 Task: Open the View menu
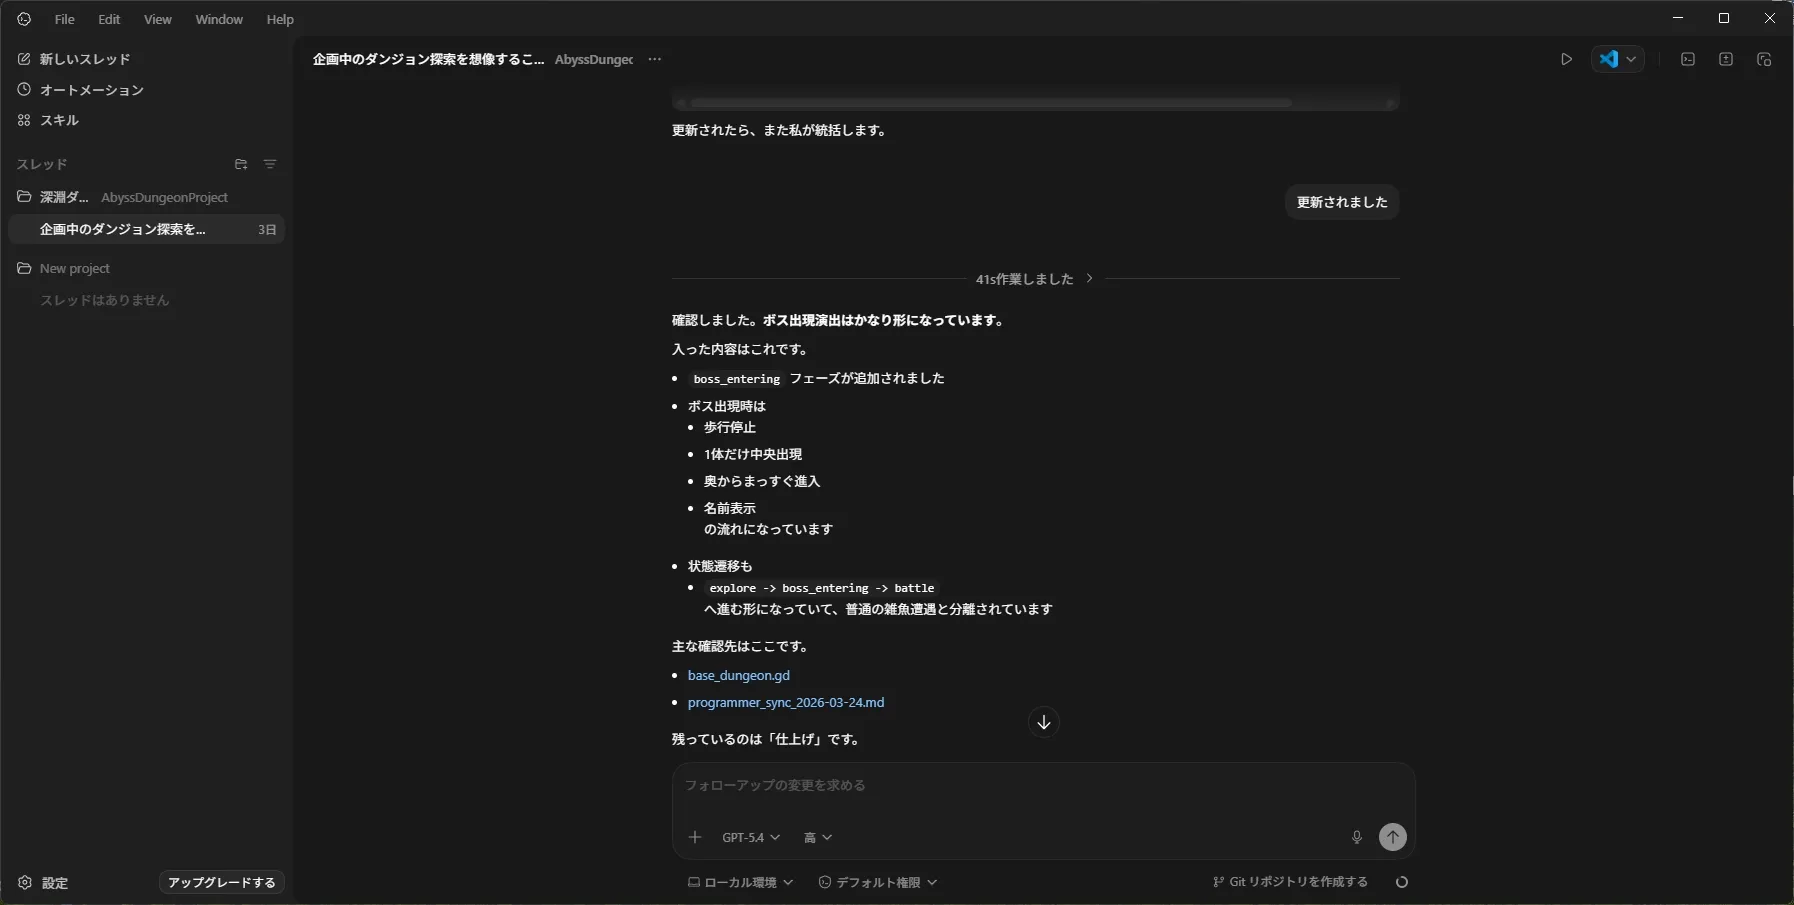click(157, 19)
